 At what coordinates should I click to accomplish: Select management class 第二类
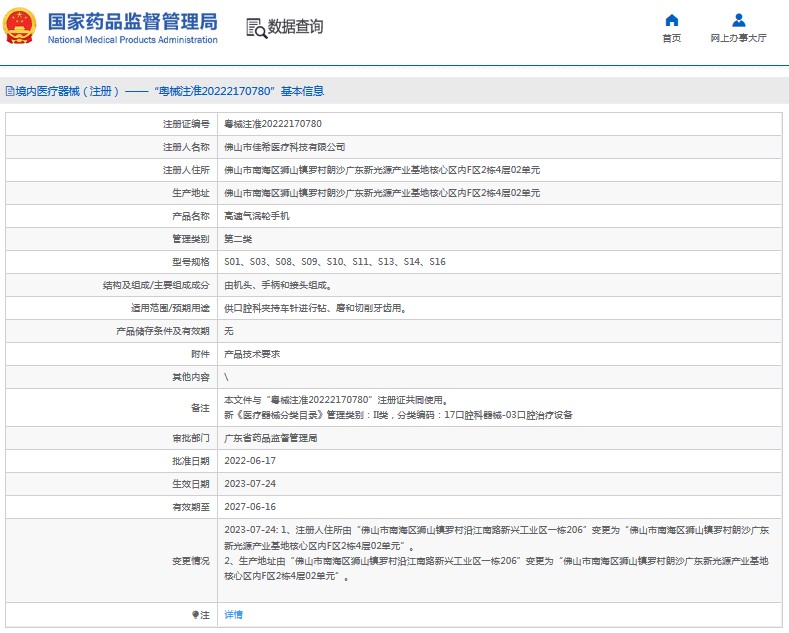[238, 239]
